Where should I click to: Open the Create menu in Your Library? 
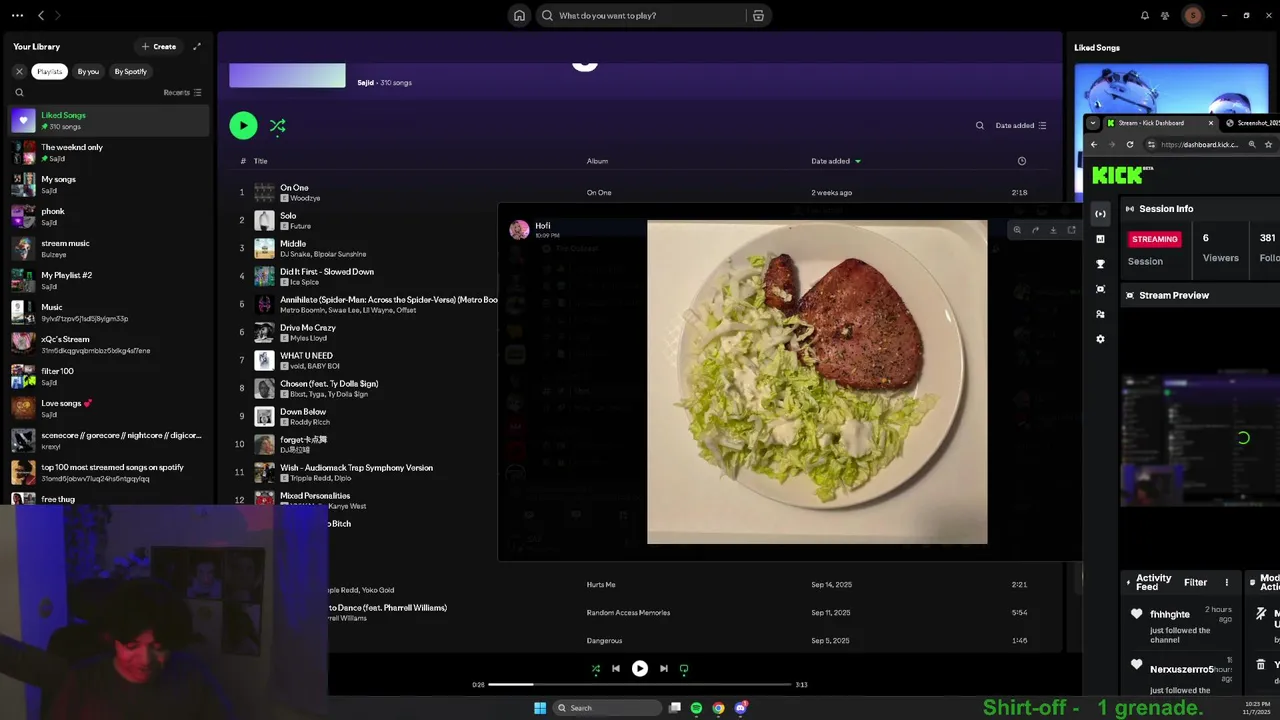159,46
